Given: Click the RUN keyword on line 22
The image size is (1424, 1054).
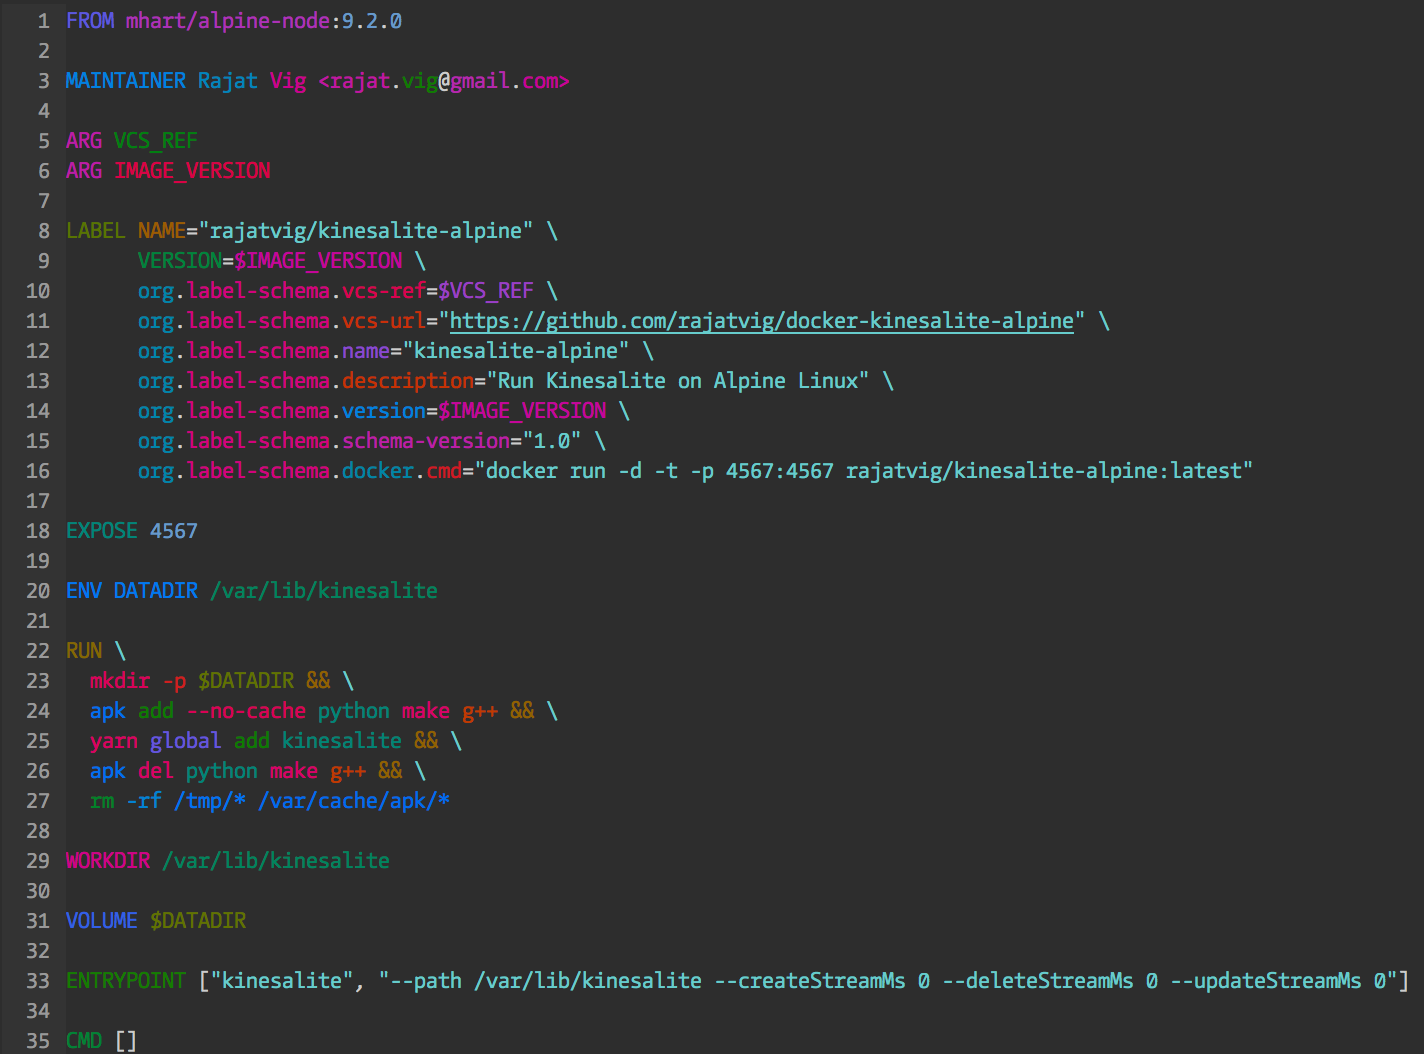Looking at the screenshot, I should tap(84, 651).
